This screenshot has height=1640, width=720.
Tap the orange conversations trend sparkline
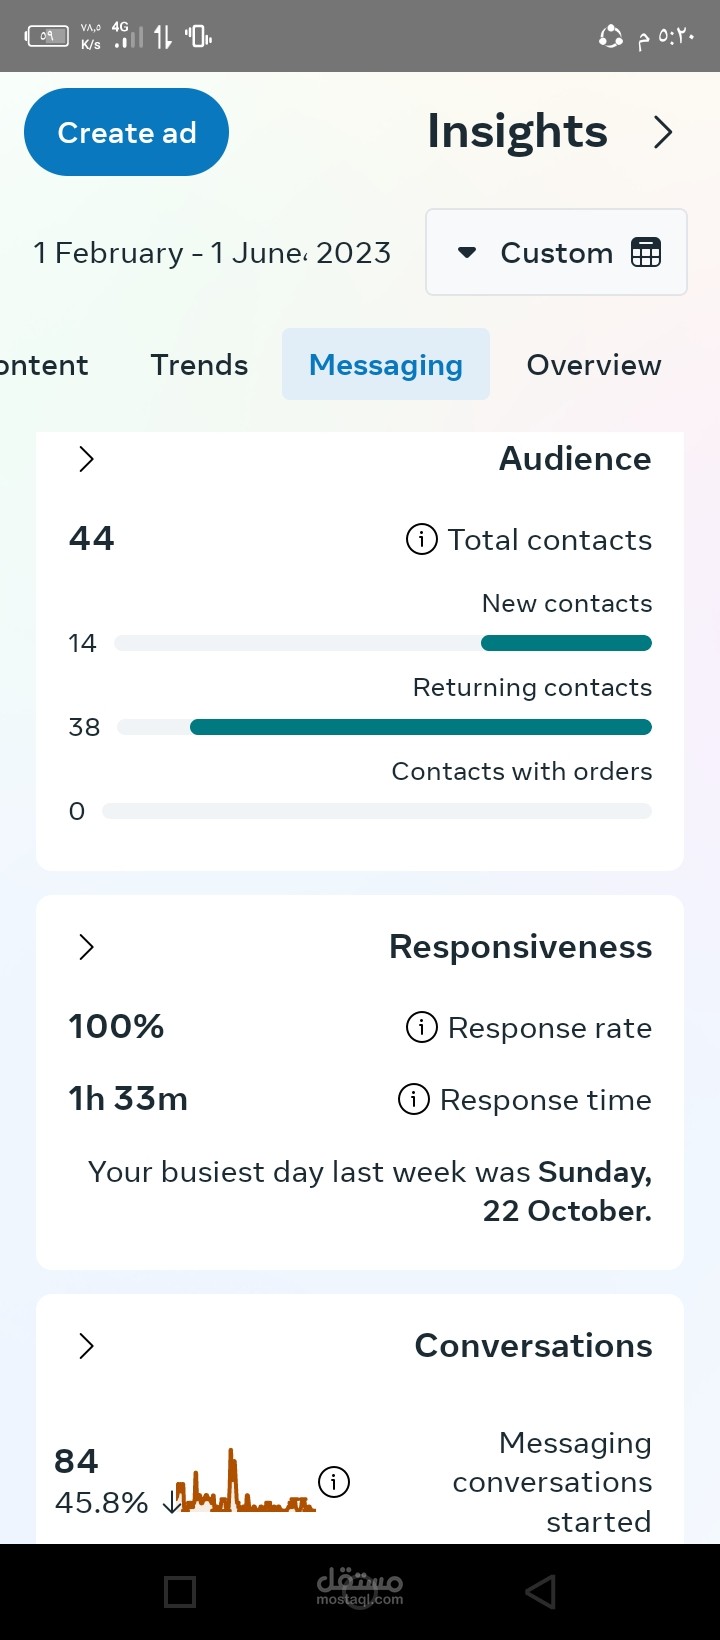[x=245, y=1485]
